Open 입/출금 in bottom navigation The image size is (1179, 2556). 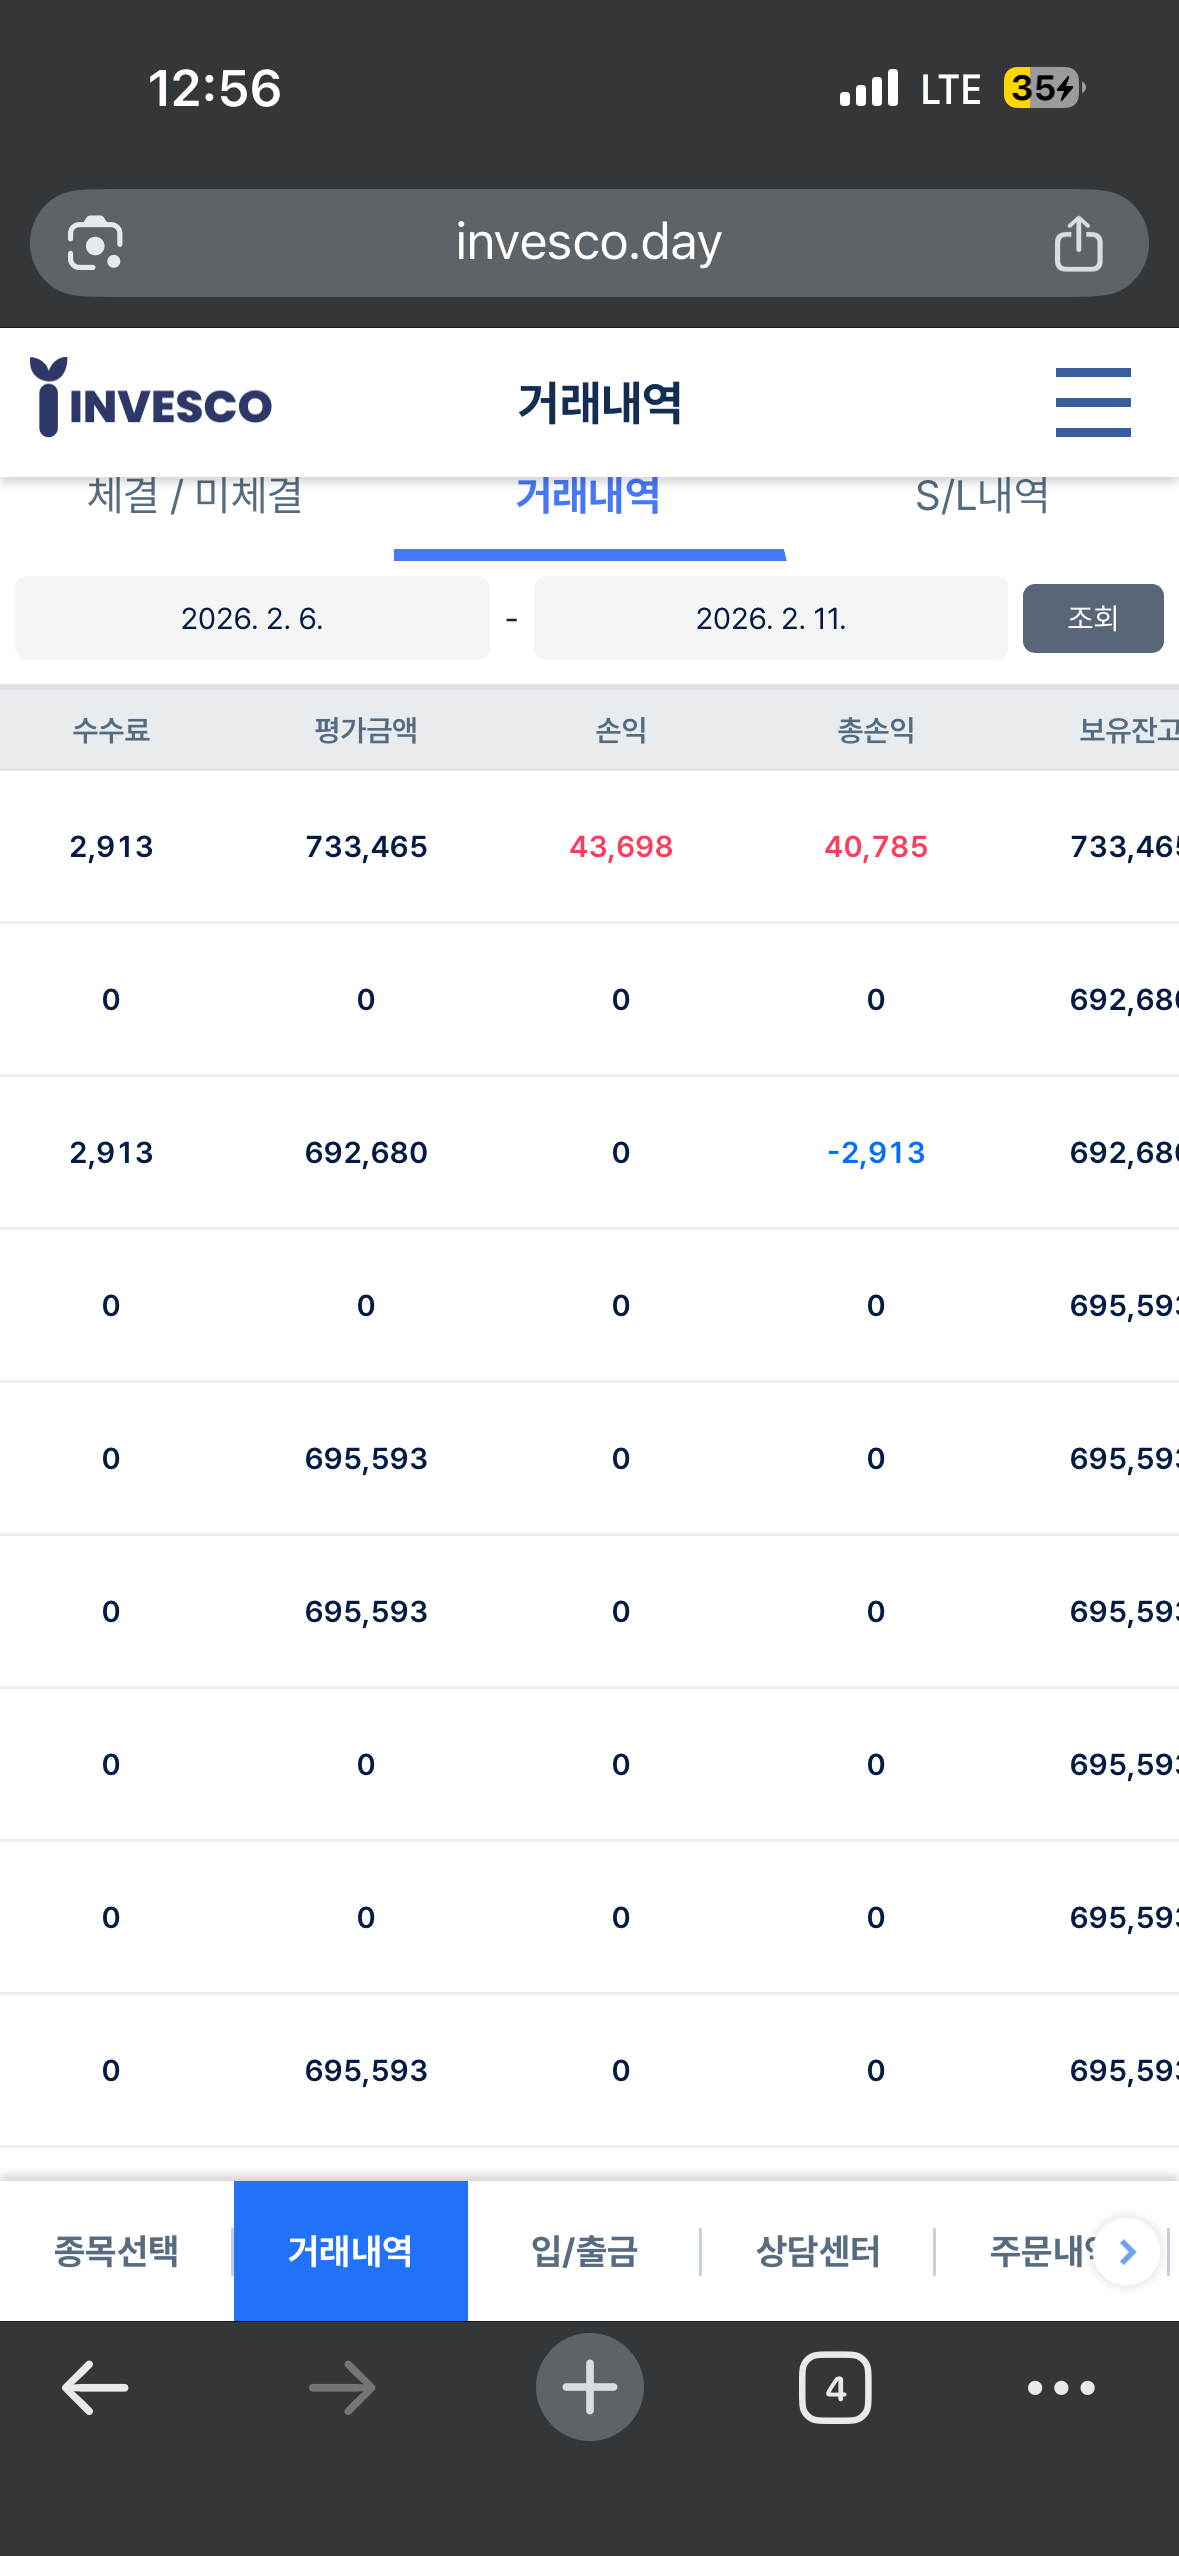pos(584,2251)
